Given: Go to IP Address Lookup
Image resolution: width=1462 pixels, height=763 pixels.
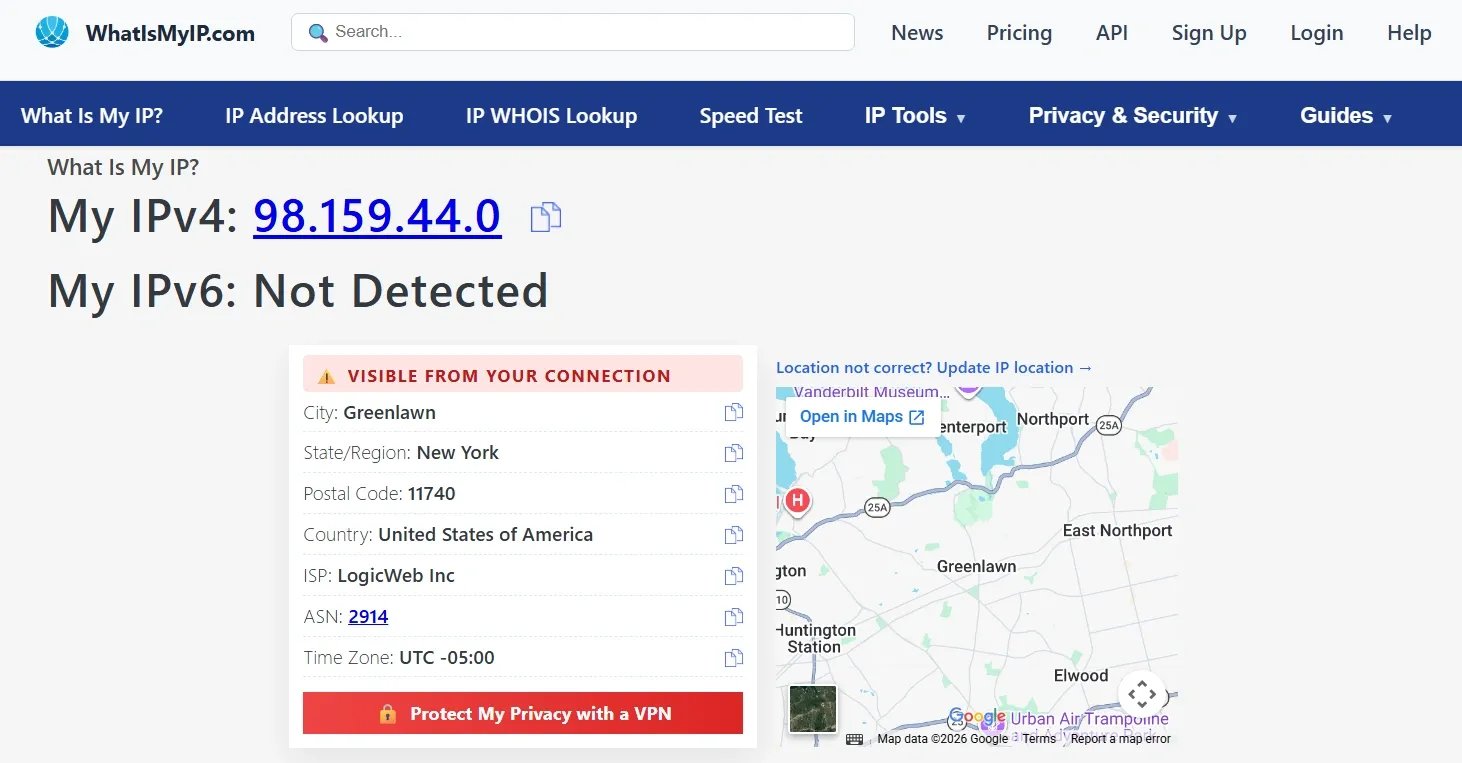Looking at the screenshot, I should [314, 116].
